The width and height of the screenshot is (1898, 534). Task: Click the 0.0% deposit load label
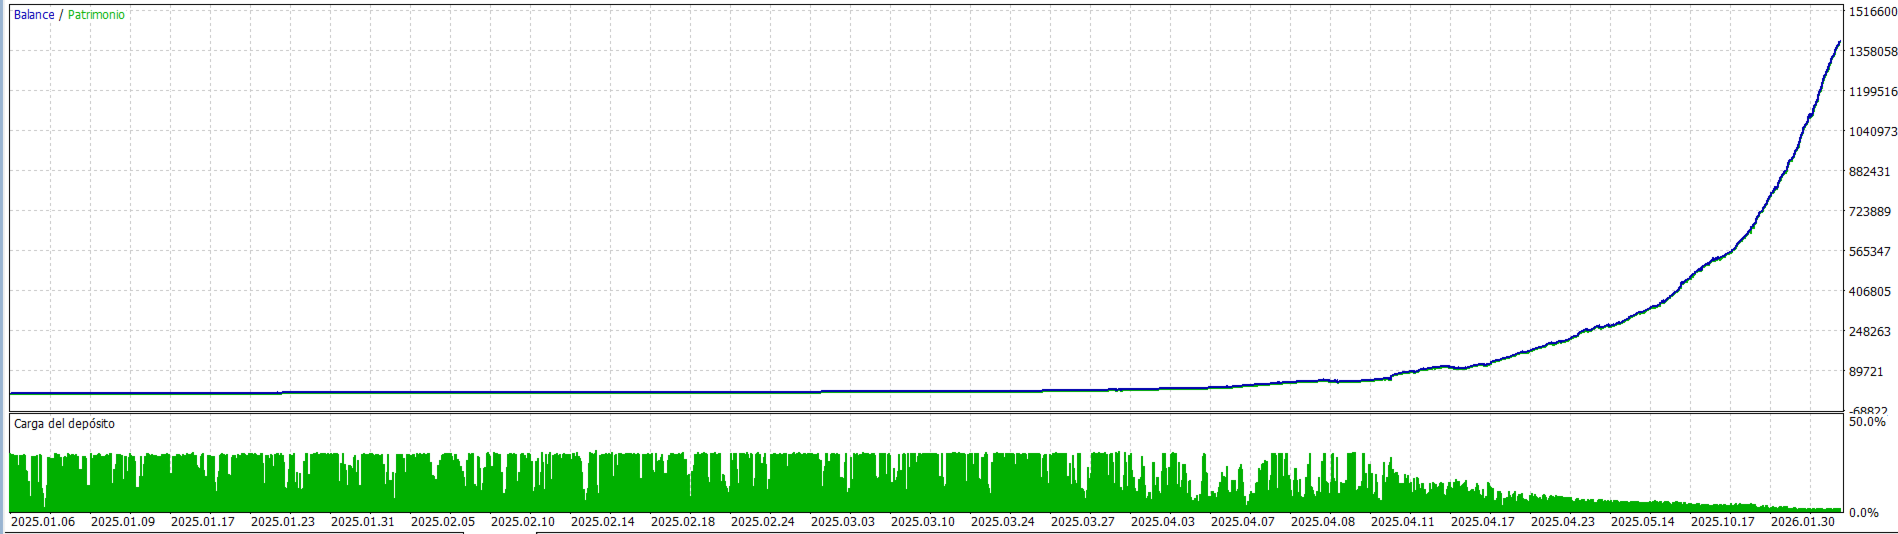click(1863, 513)
